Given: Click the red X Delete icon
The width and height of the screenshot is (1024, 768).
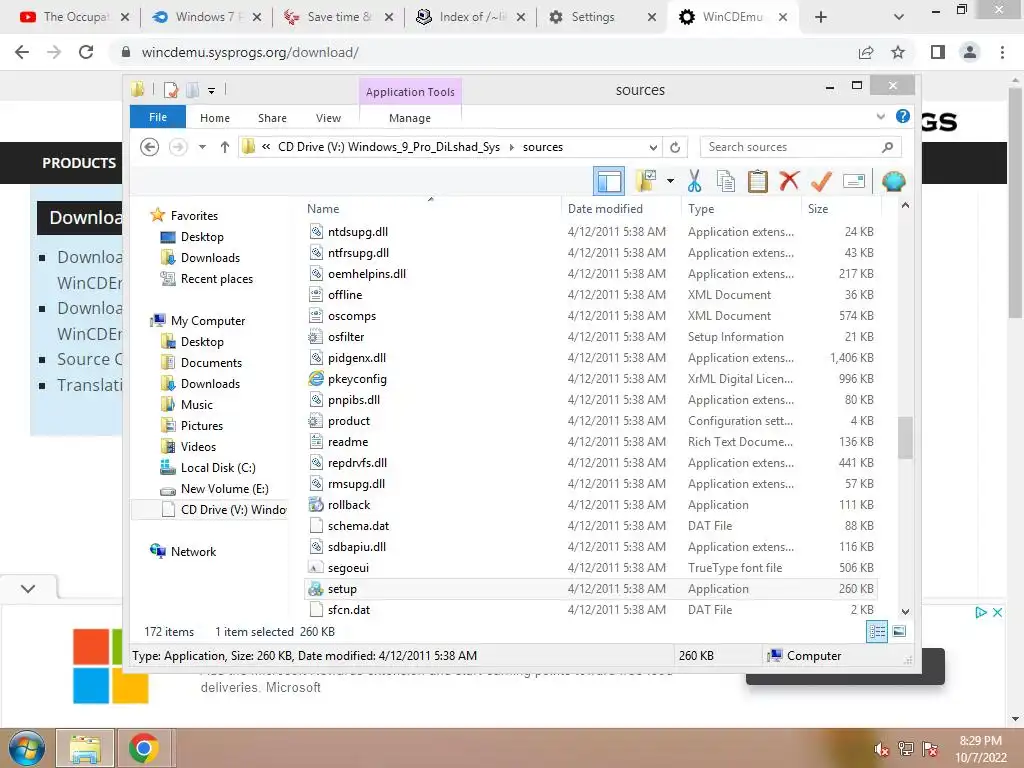Looking at the screenshot, I should pos(789,180).
